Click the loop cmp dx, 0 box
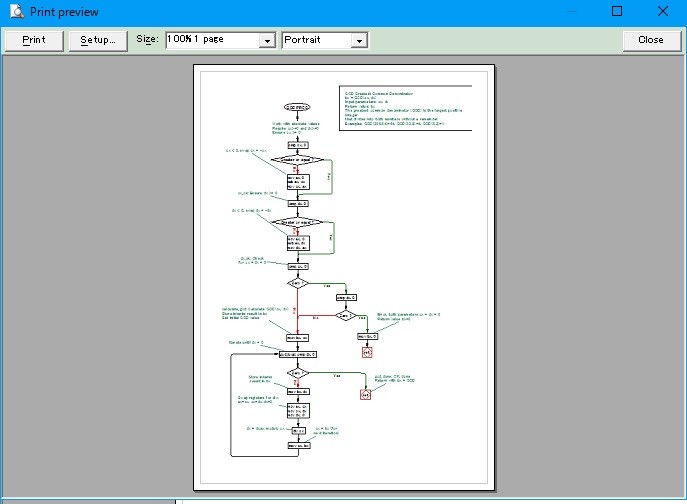This screenshot has width=687, height=504. (x=297, y=354)
